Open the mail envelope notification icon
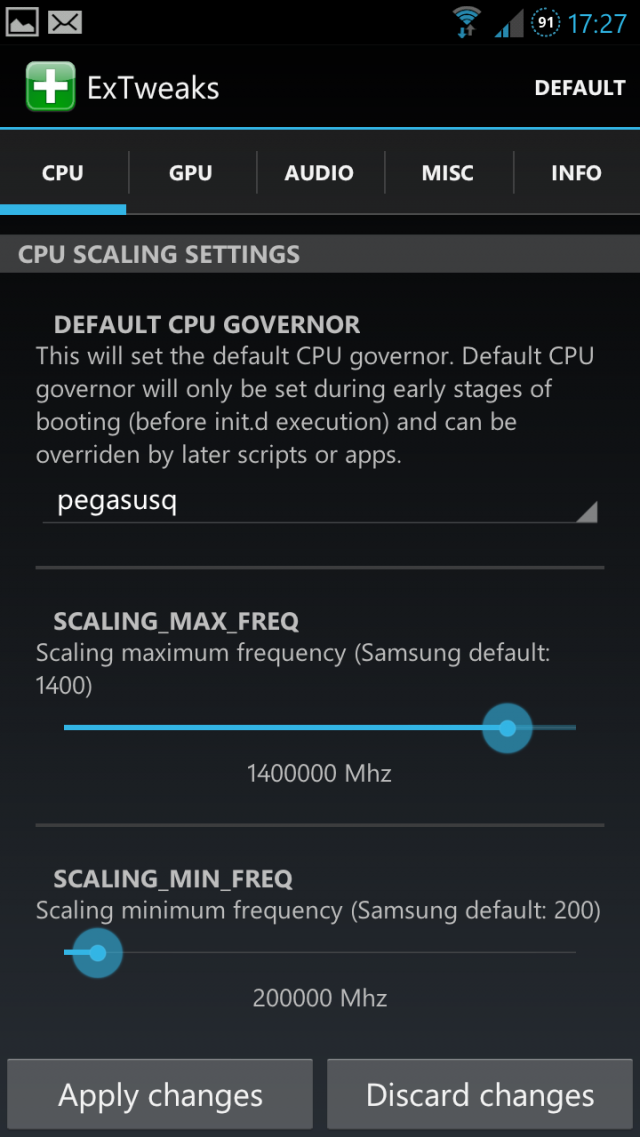Image resolution: width=640 pixels, height=1138 pixels. (66, 21)
